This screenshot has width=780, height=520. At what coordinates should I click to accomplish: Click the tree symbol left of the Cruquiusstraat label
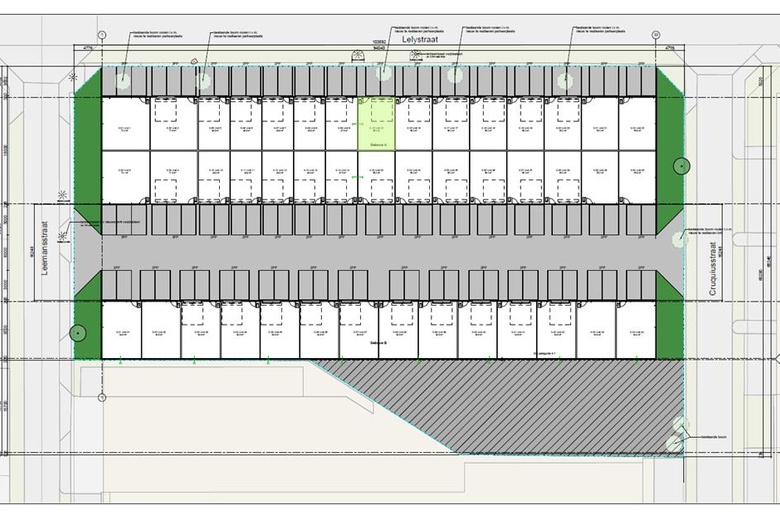pos(679,238)
